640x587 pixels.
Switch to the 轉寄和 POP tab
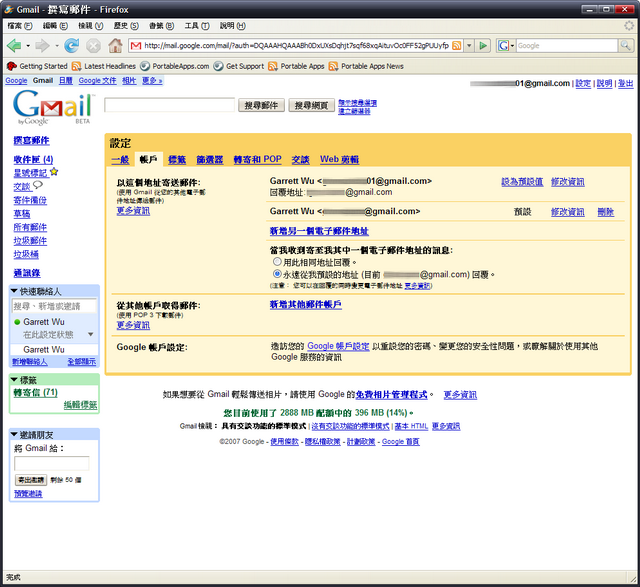pos(258,159)
